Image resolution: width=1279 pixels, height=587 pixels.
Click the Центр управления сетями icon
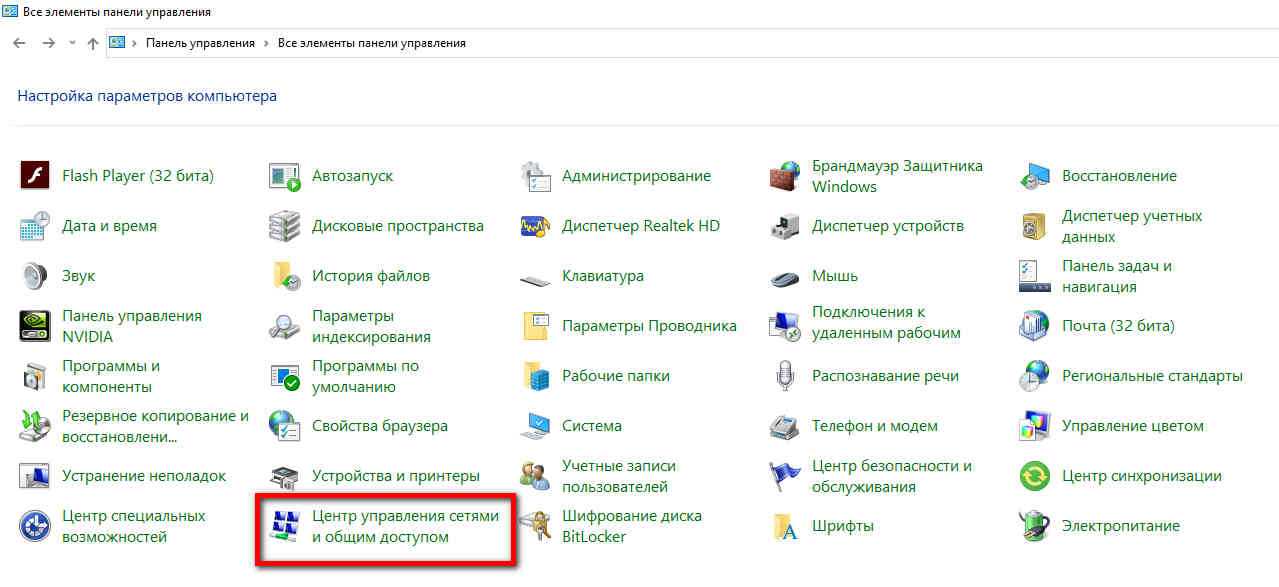[285, 526]
